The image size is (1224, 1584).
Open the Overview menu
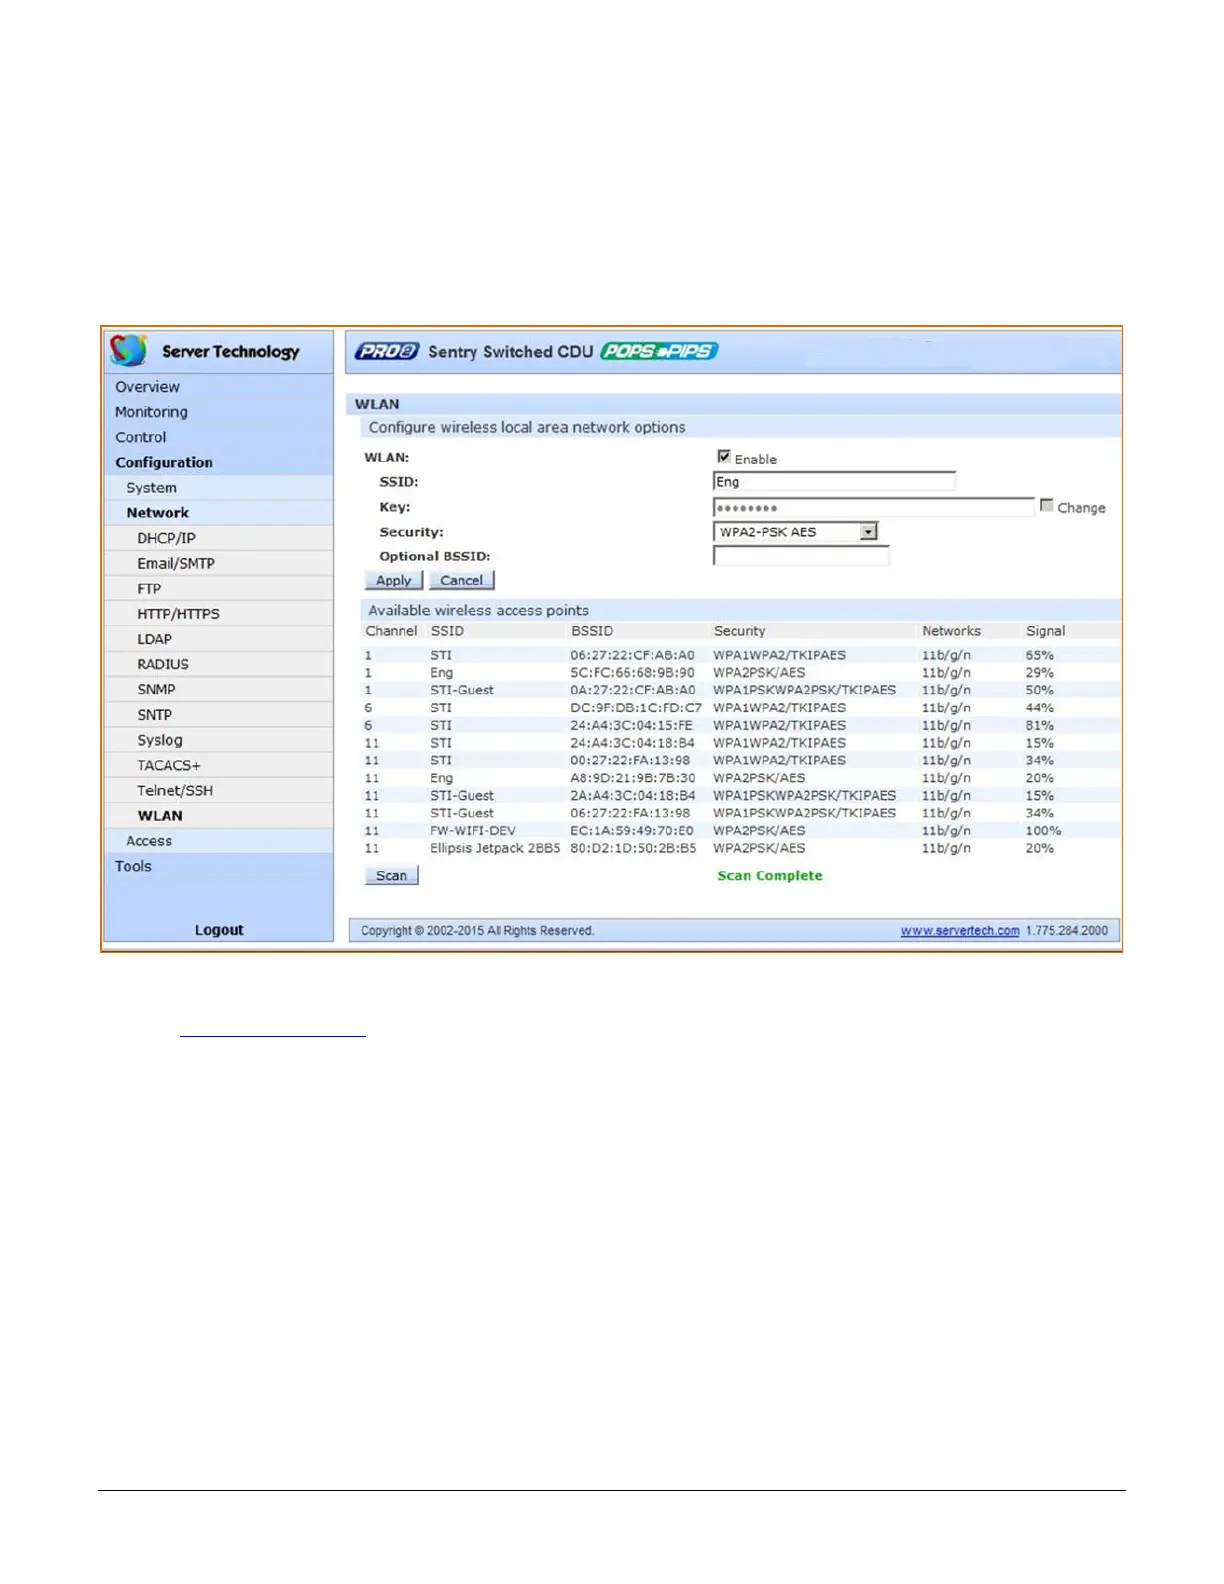[147, 387]
